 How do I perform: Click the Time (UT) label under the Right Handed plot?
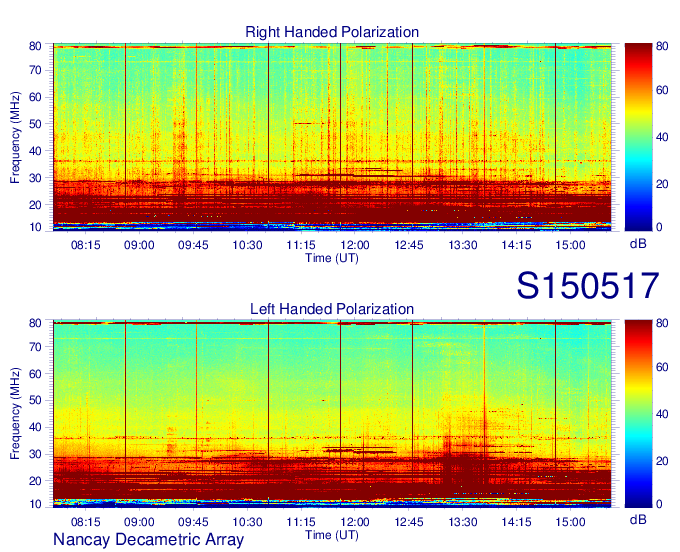332,258
